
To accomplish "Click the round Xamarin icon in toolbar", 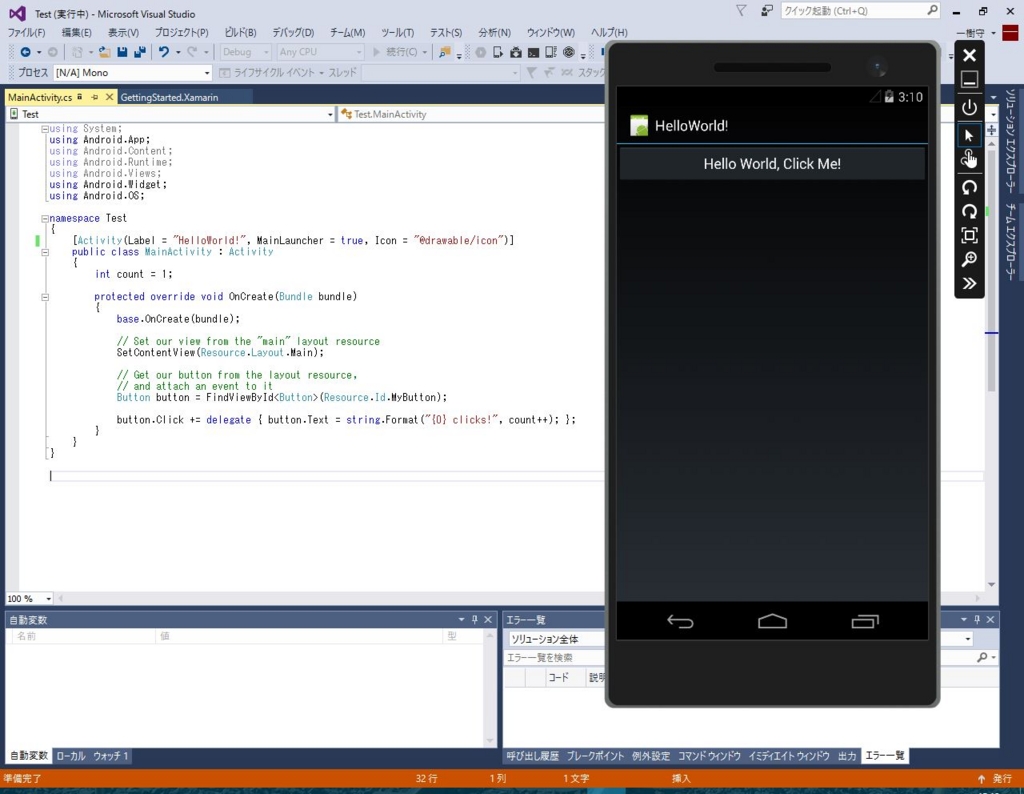I will (569, 52).
